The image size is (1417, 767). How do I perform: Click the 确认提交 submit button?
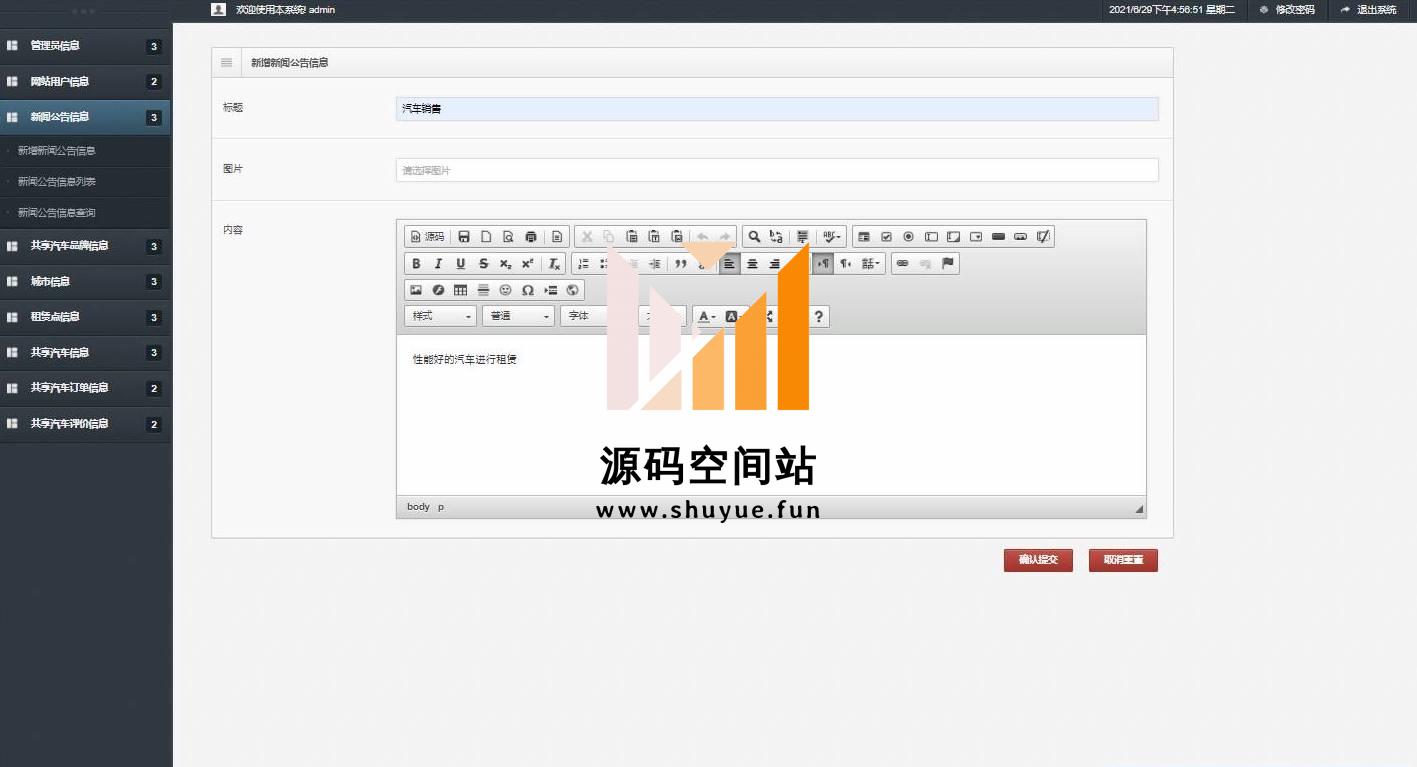[1038, 560]
